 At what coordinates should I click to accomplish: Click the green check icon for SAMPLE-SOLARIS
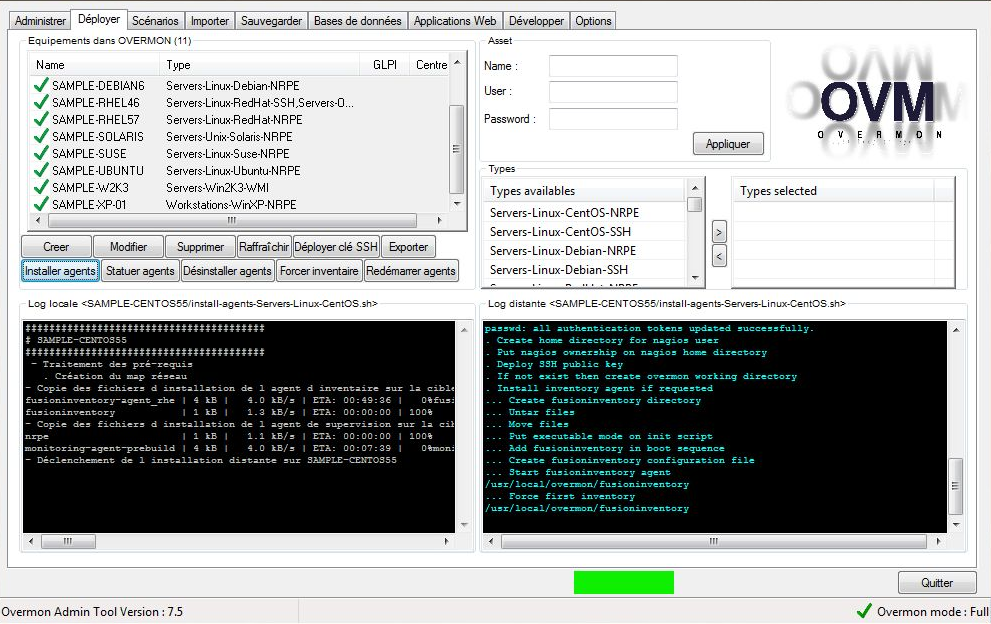(41, 136)
